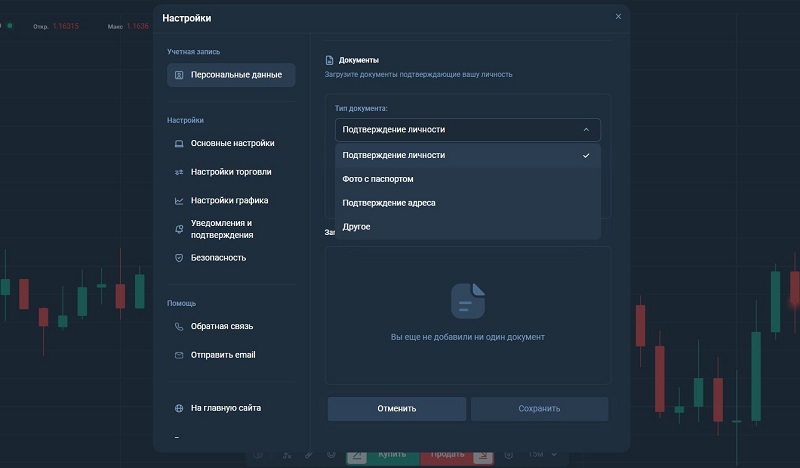800x468 pixels.
Task: Click the bell icon for Уведомления и подтверждения
Action: click(179, 229)
